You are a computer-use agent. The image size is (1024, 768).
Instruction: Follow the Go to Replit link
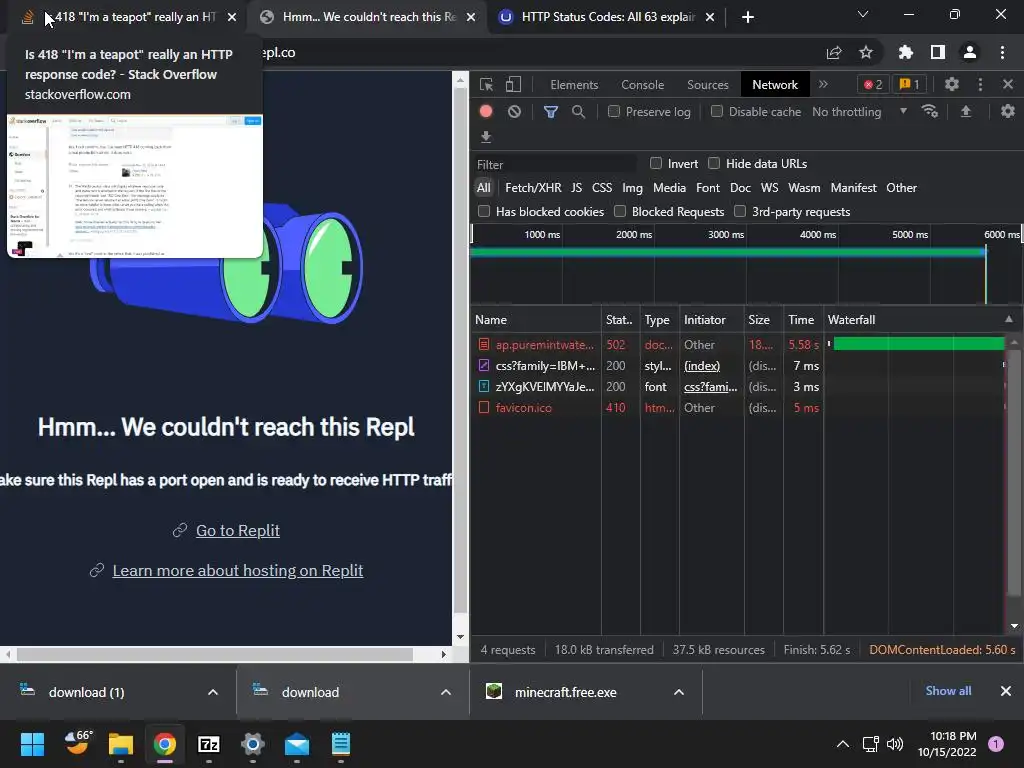click(238, 530)
